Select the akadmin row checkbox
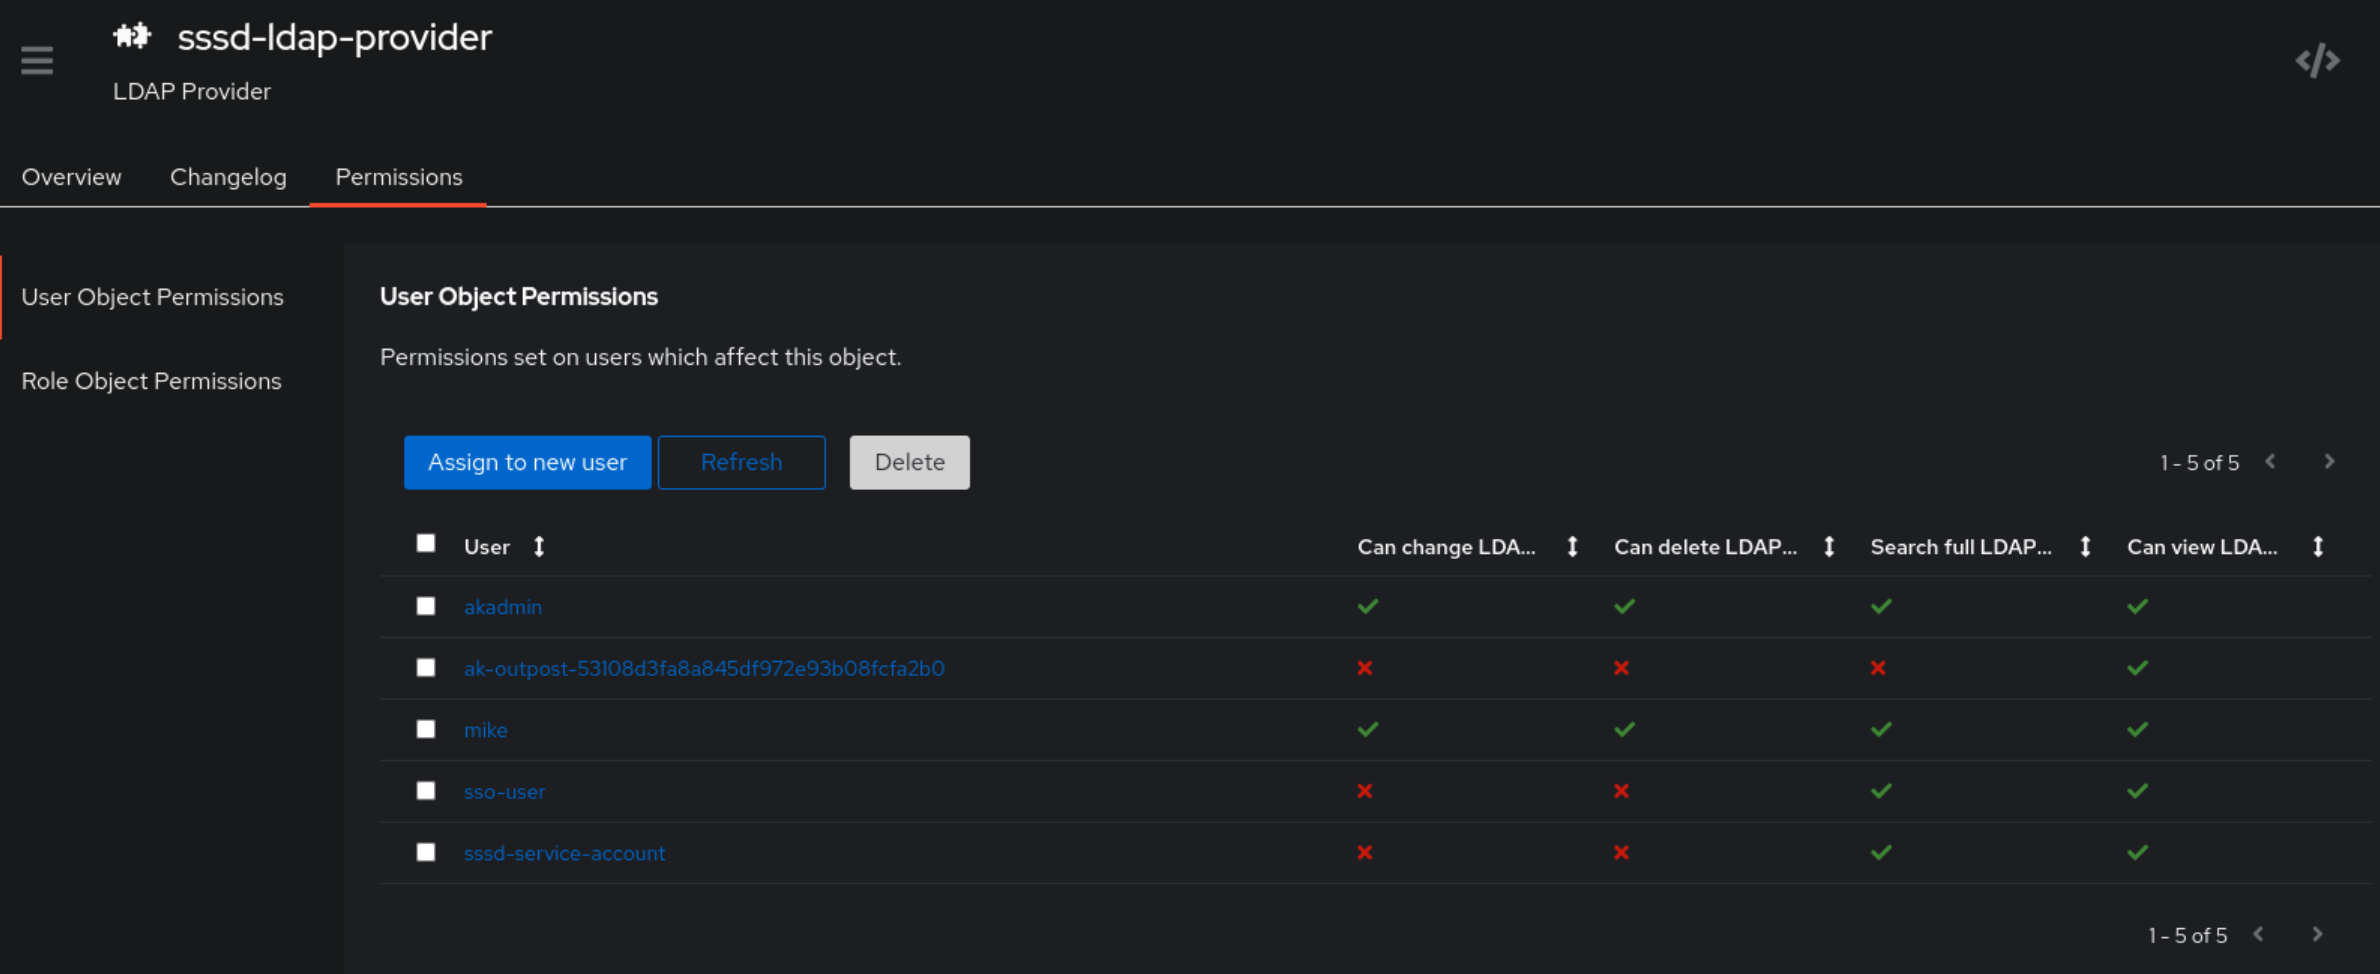This screenshot has height=974, width=2380. click(x=426, y=606)
